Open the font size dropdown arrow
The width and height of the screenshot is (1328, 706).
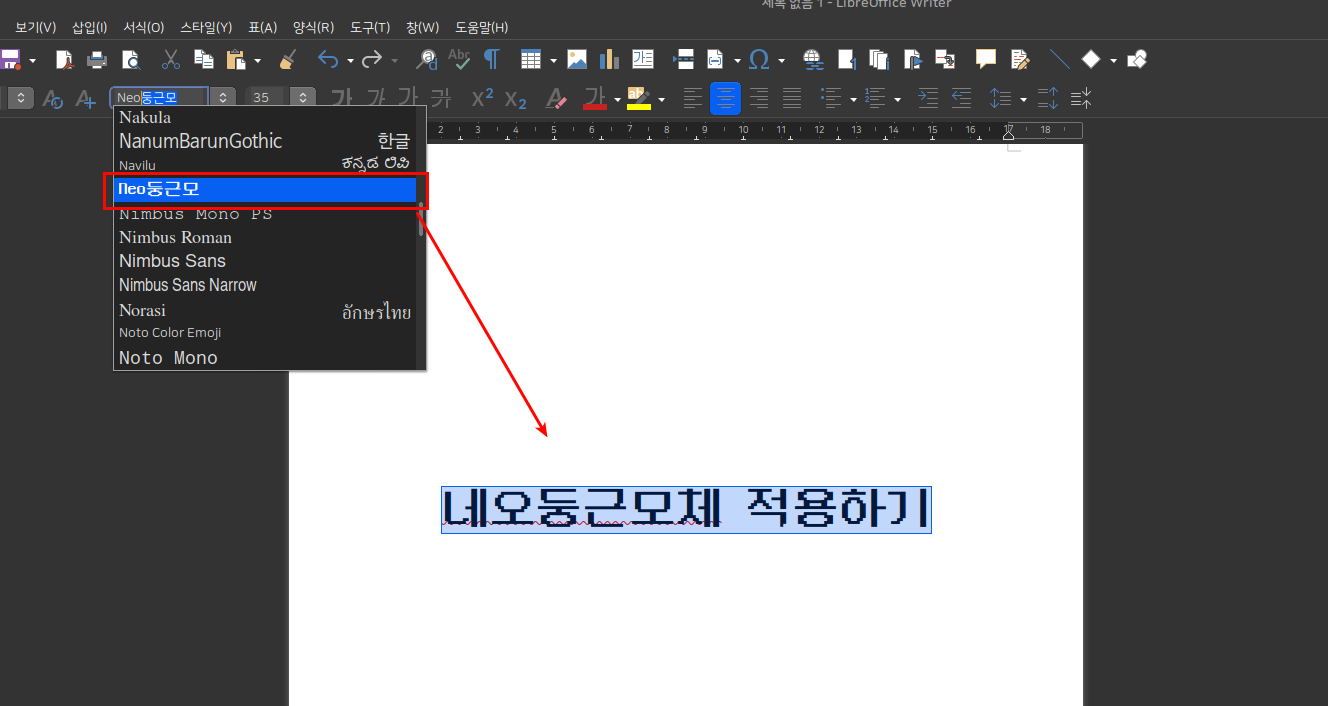click(303, 98)
